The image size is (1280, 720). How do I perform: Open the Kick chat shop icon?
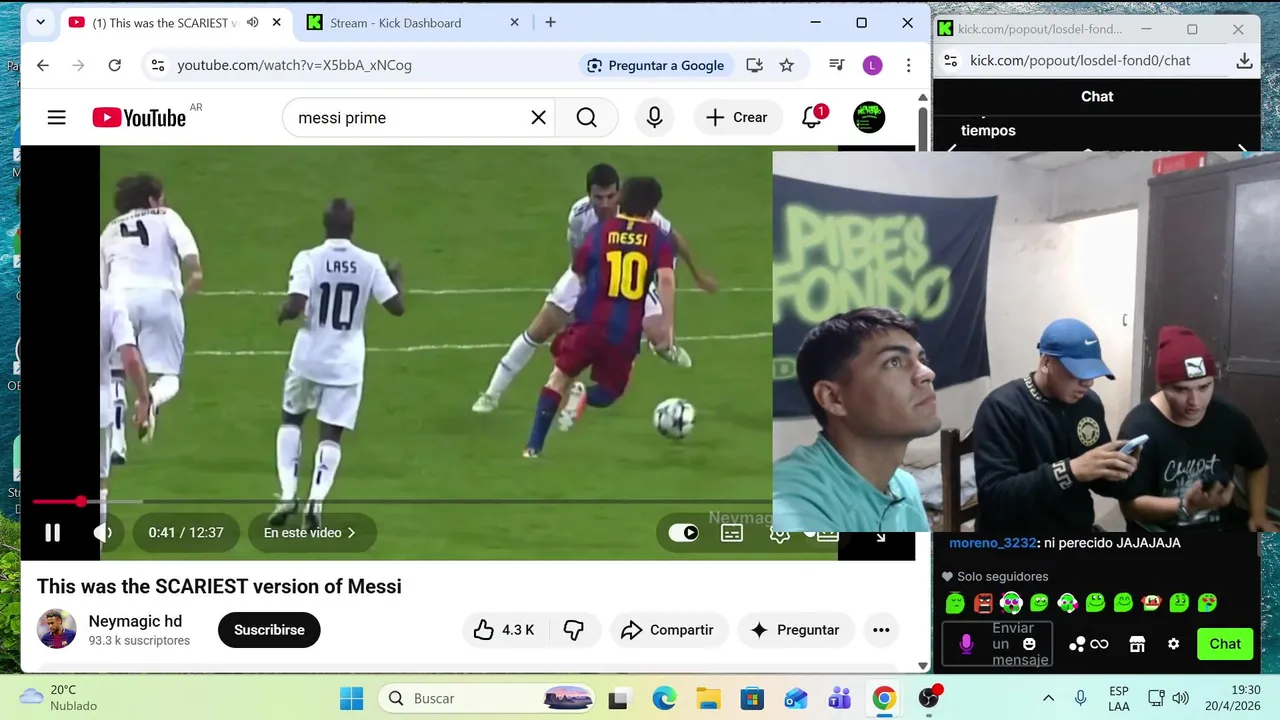click(1137, 644)
